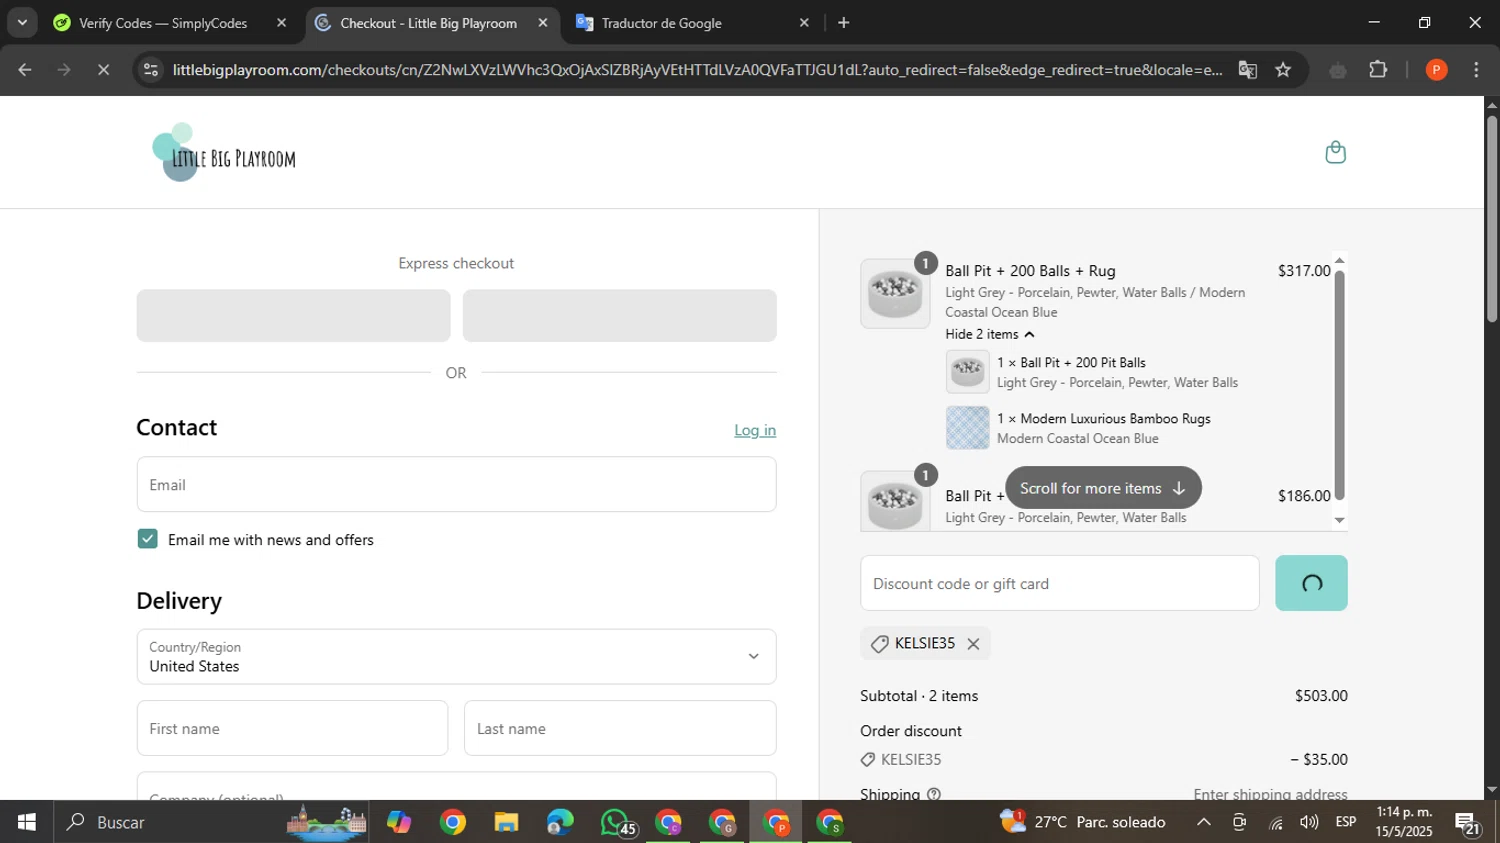Screen dimensions: 1500x843
Task: Show hidden system tray icons
Action: [x=1203, y=822]
